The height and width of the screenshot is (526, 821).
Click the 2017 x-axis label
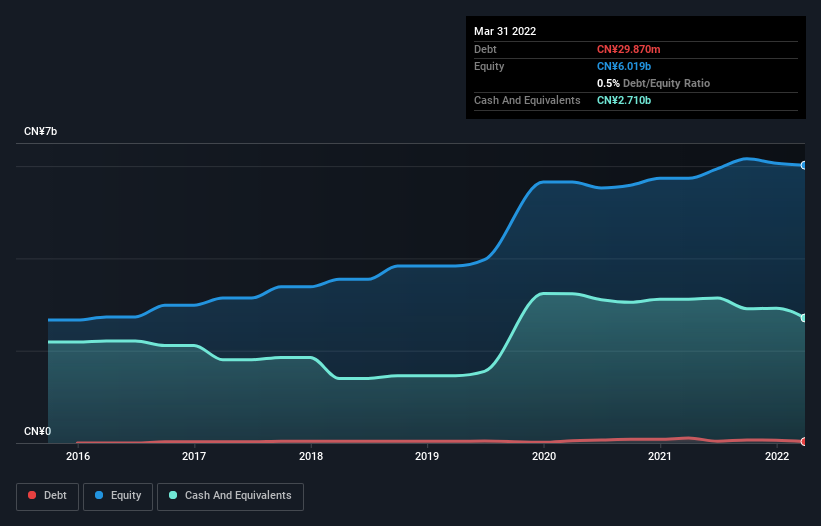(x=194, y=456)
